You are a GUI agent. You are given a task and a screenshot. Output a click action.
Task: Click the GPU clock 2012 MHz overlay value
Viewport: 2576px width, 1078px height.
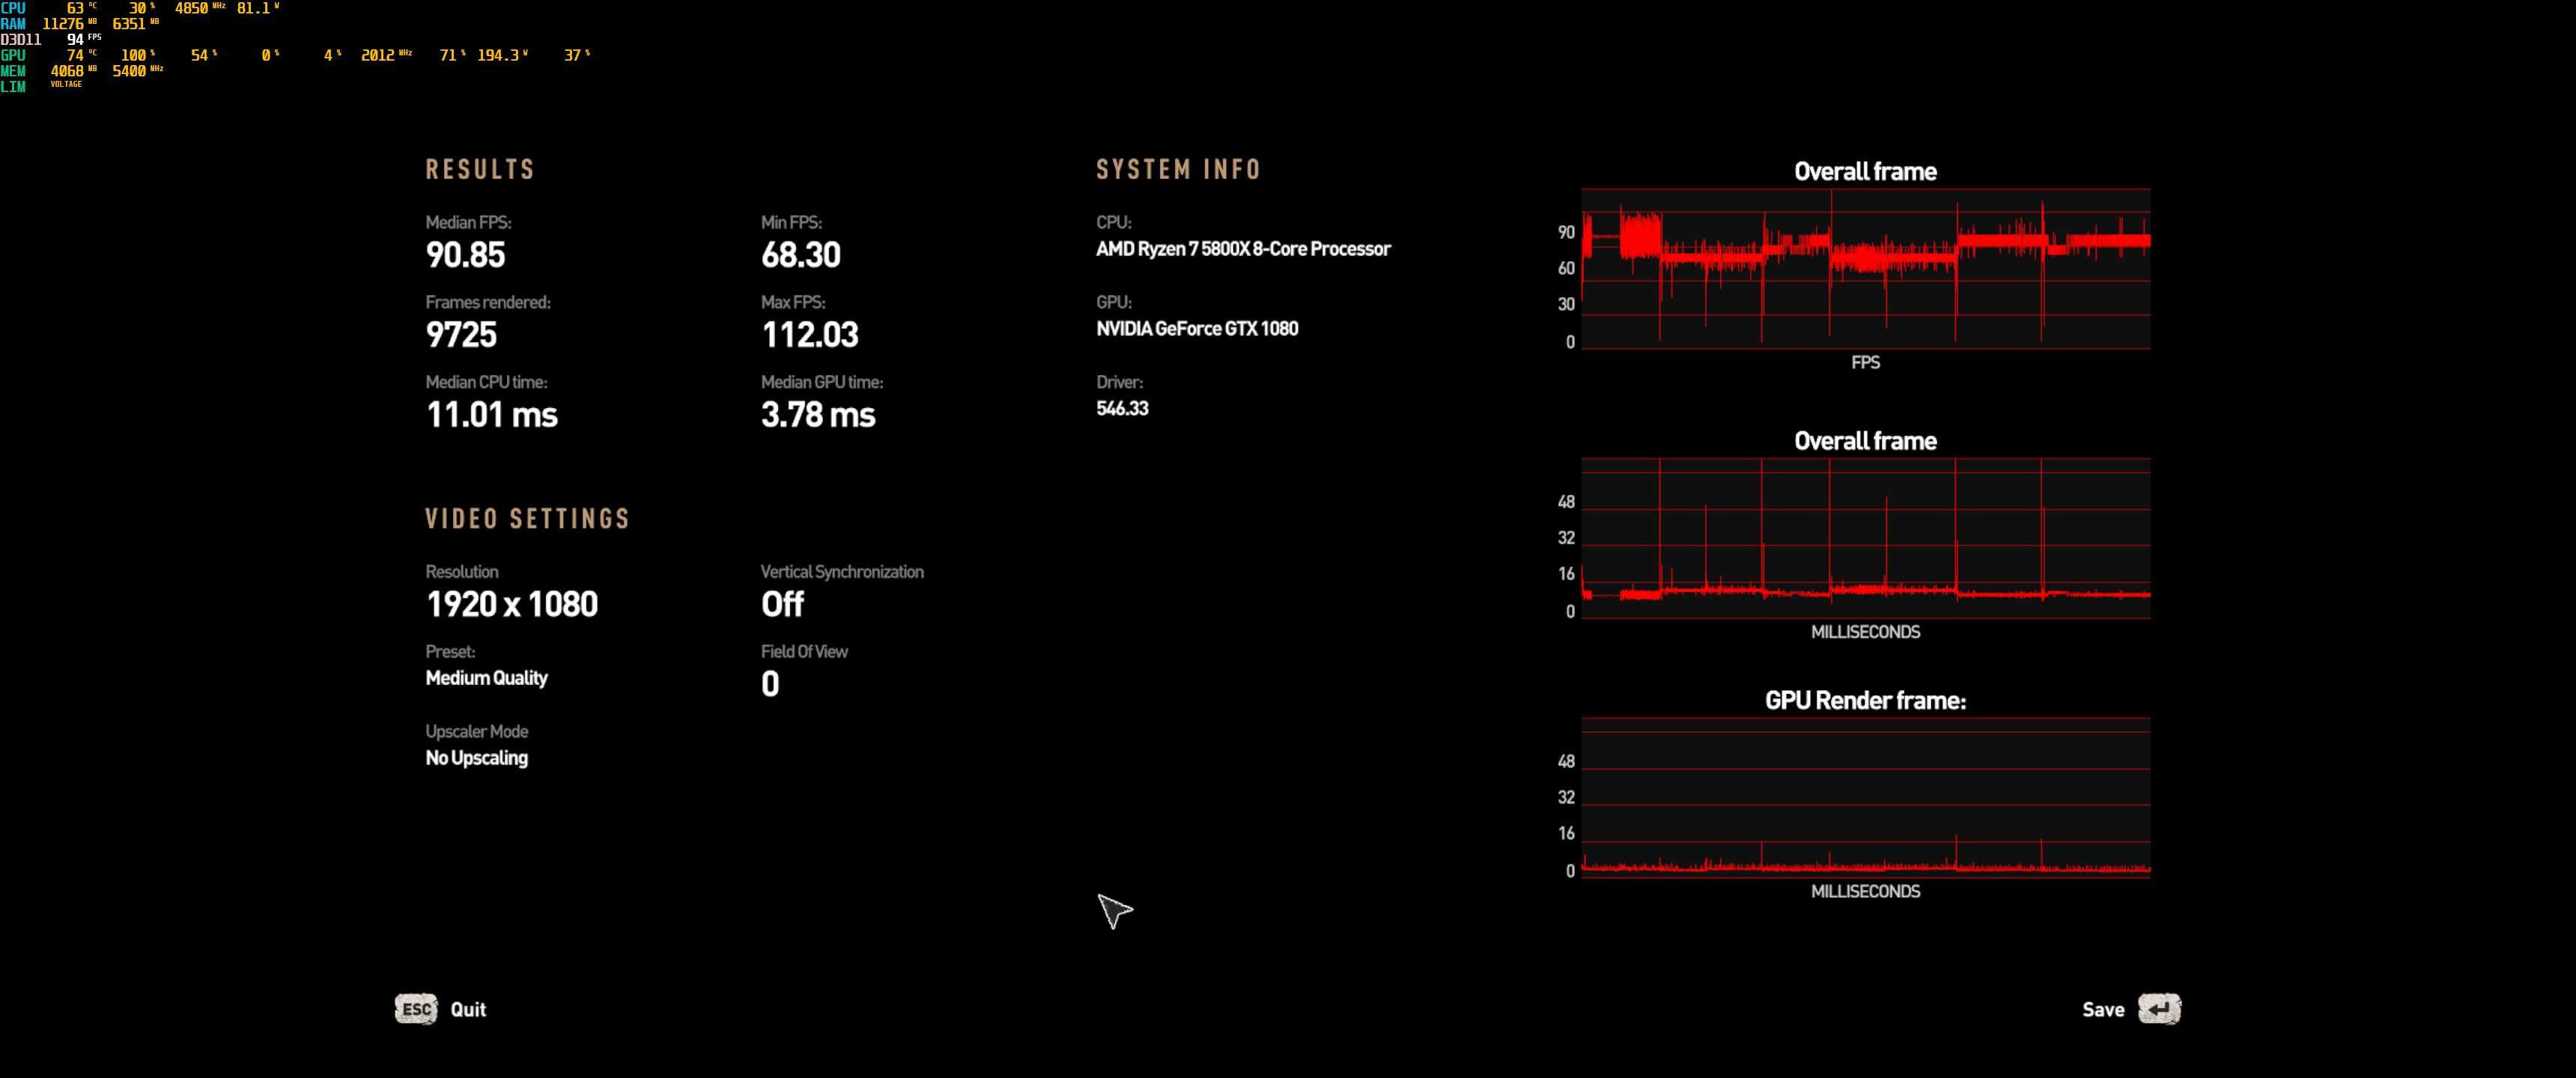(386, 56)
